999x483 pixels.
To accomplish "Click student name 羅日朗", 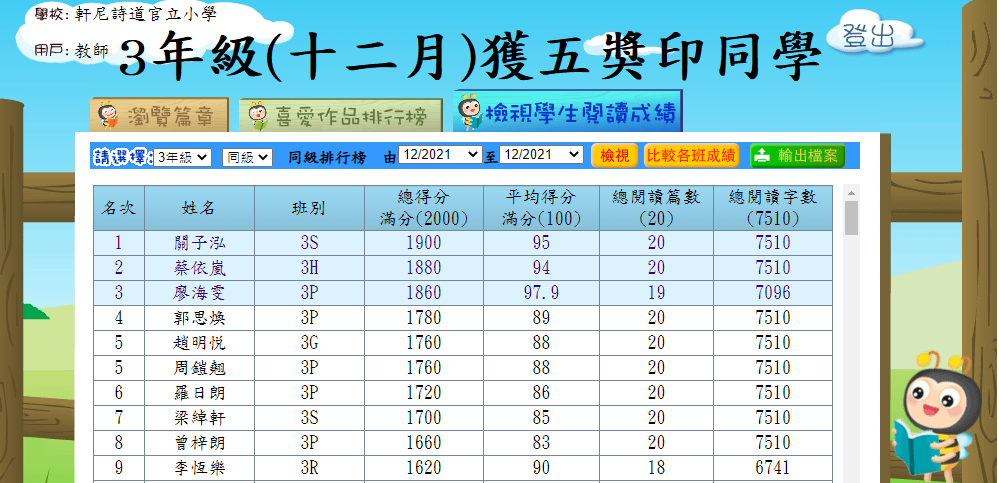I will [199, 393].
